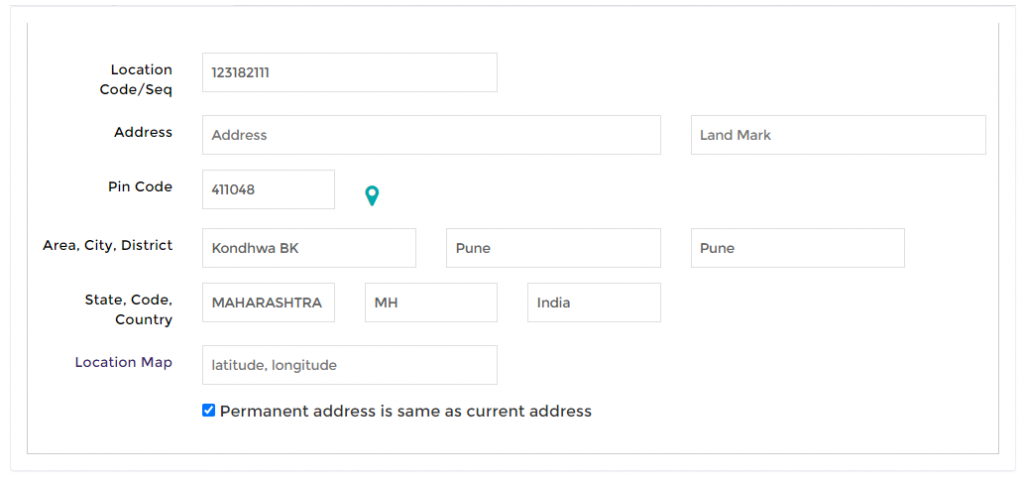Click the Pin Code label text
This screenshot has height=482, width=1024.
140,187
